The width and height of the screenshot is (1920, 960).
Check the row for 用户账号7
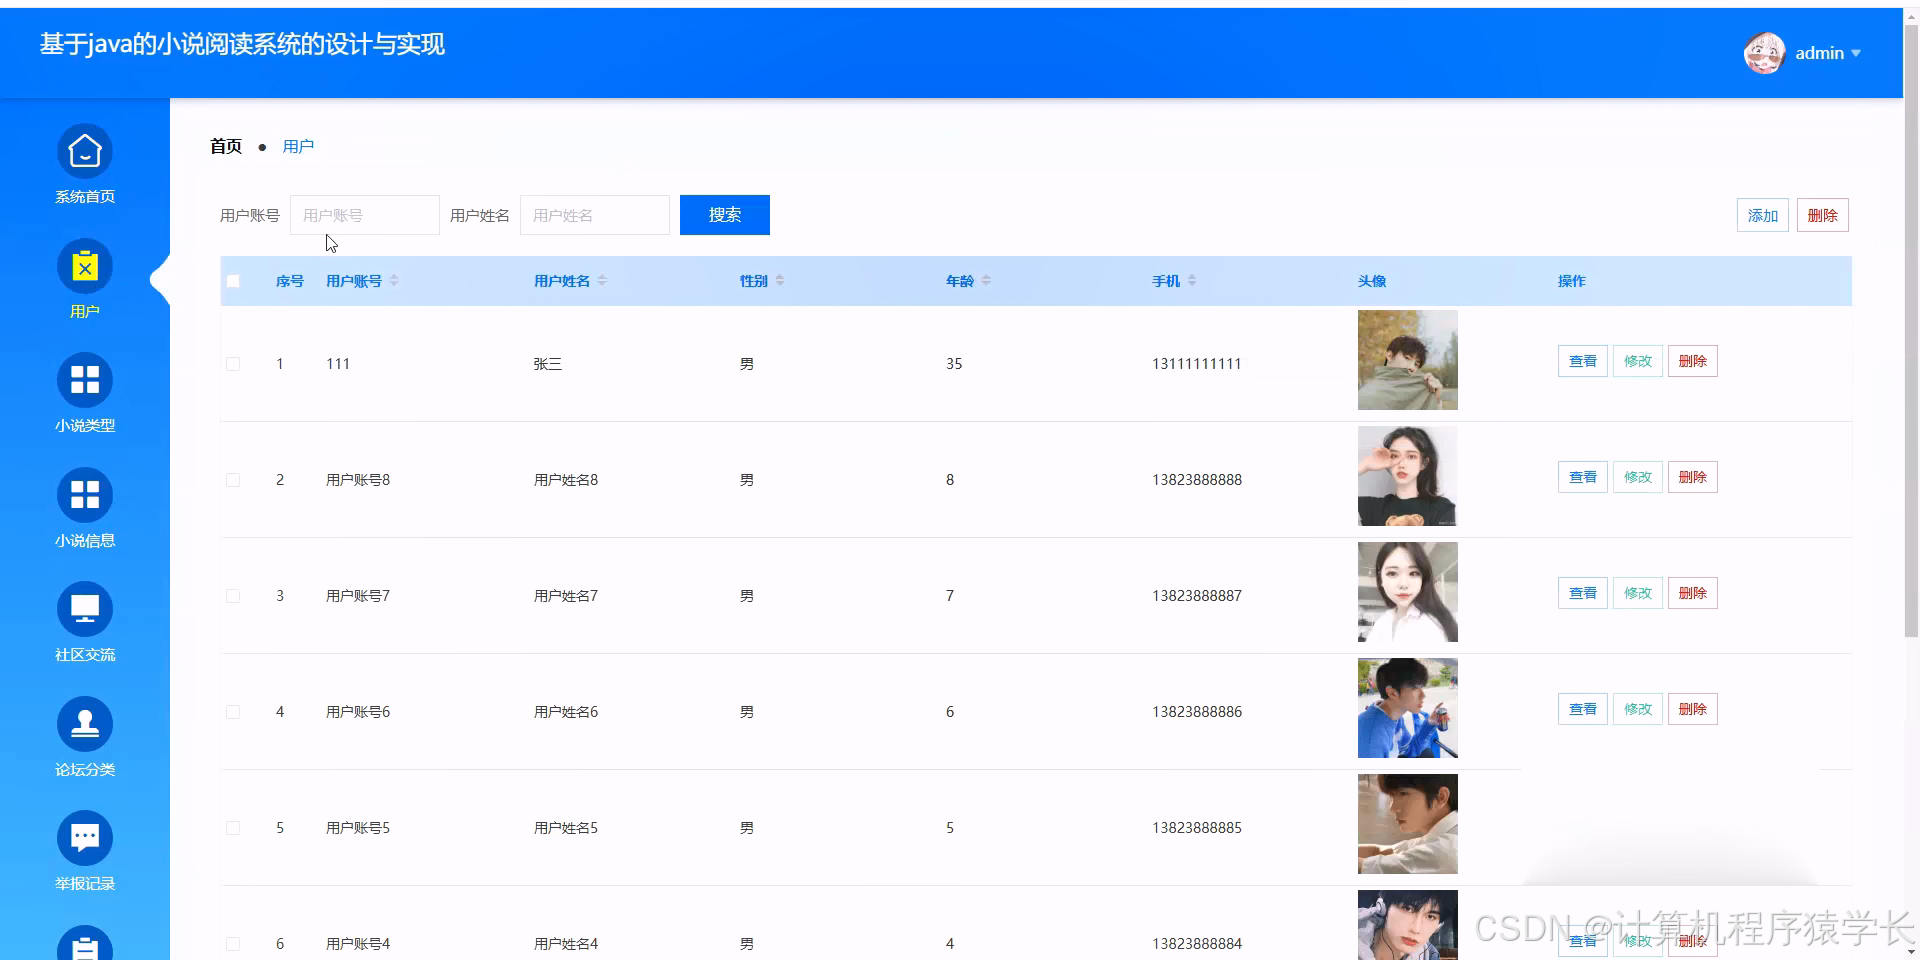click(233, 596)
